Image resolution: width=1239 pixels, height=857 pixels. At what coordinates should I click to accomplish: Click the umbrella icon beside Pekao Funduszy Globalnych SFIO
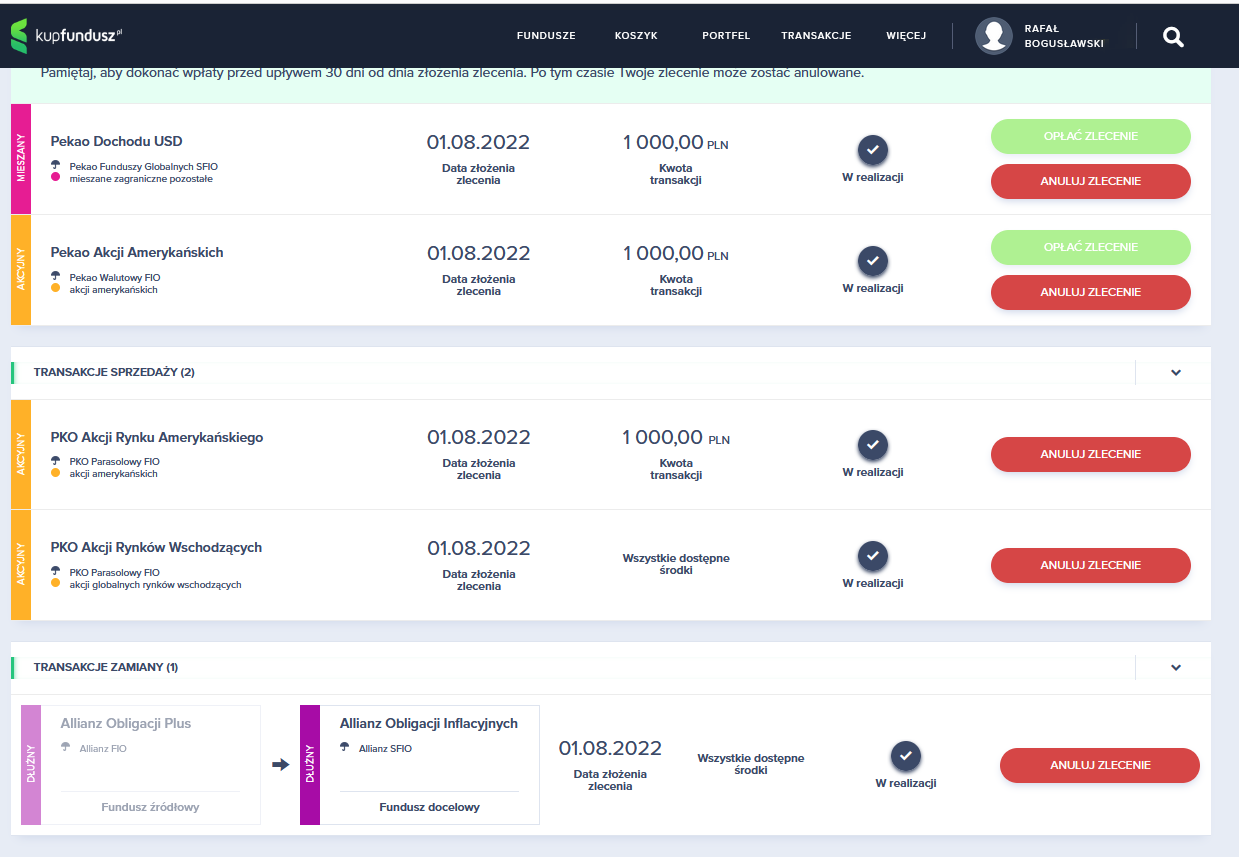(x=56, y=165)
